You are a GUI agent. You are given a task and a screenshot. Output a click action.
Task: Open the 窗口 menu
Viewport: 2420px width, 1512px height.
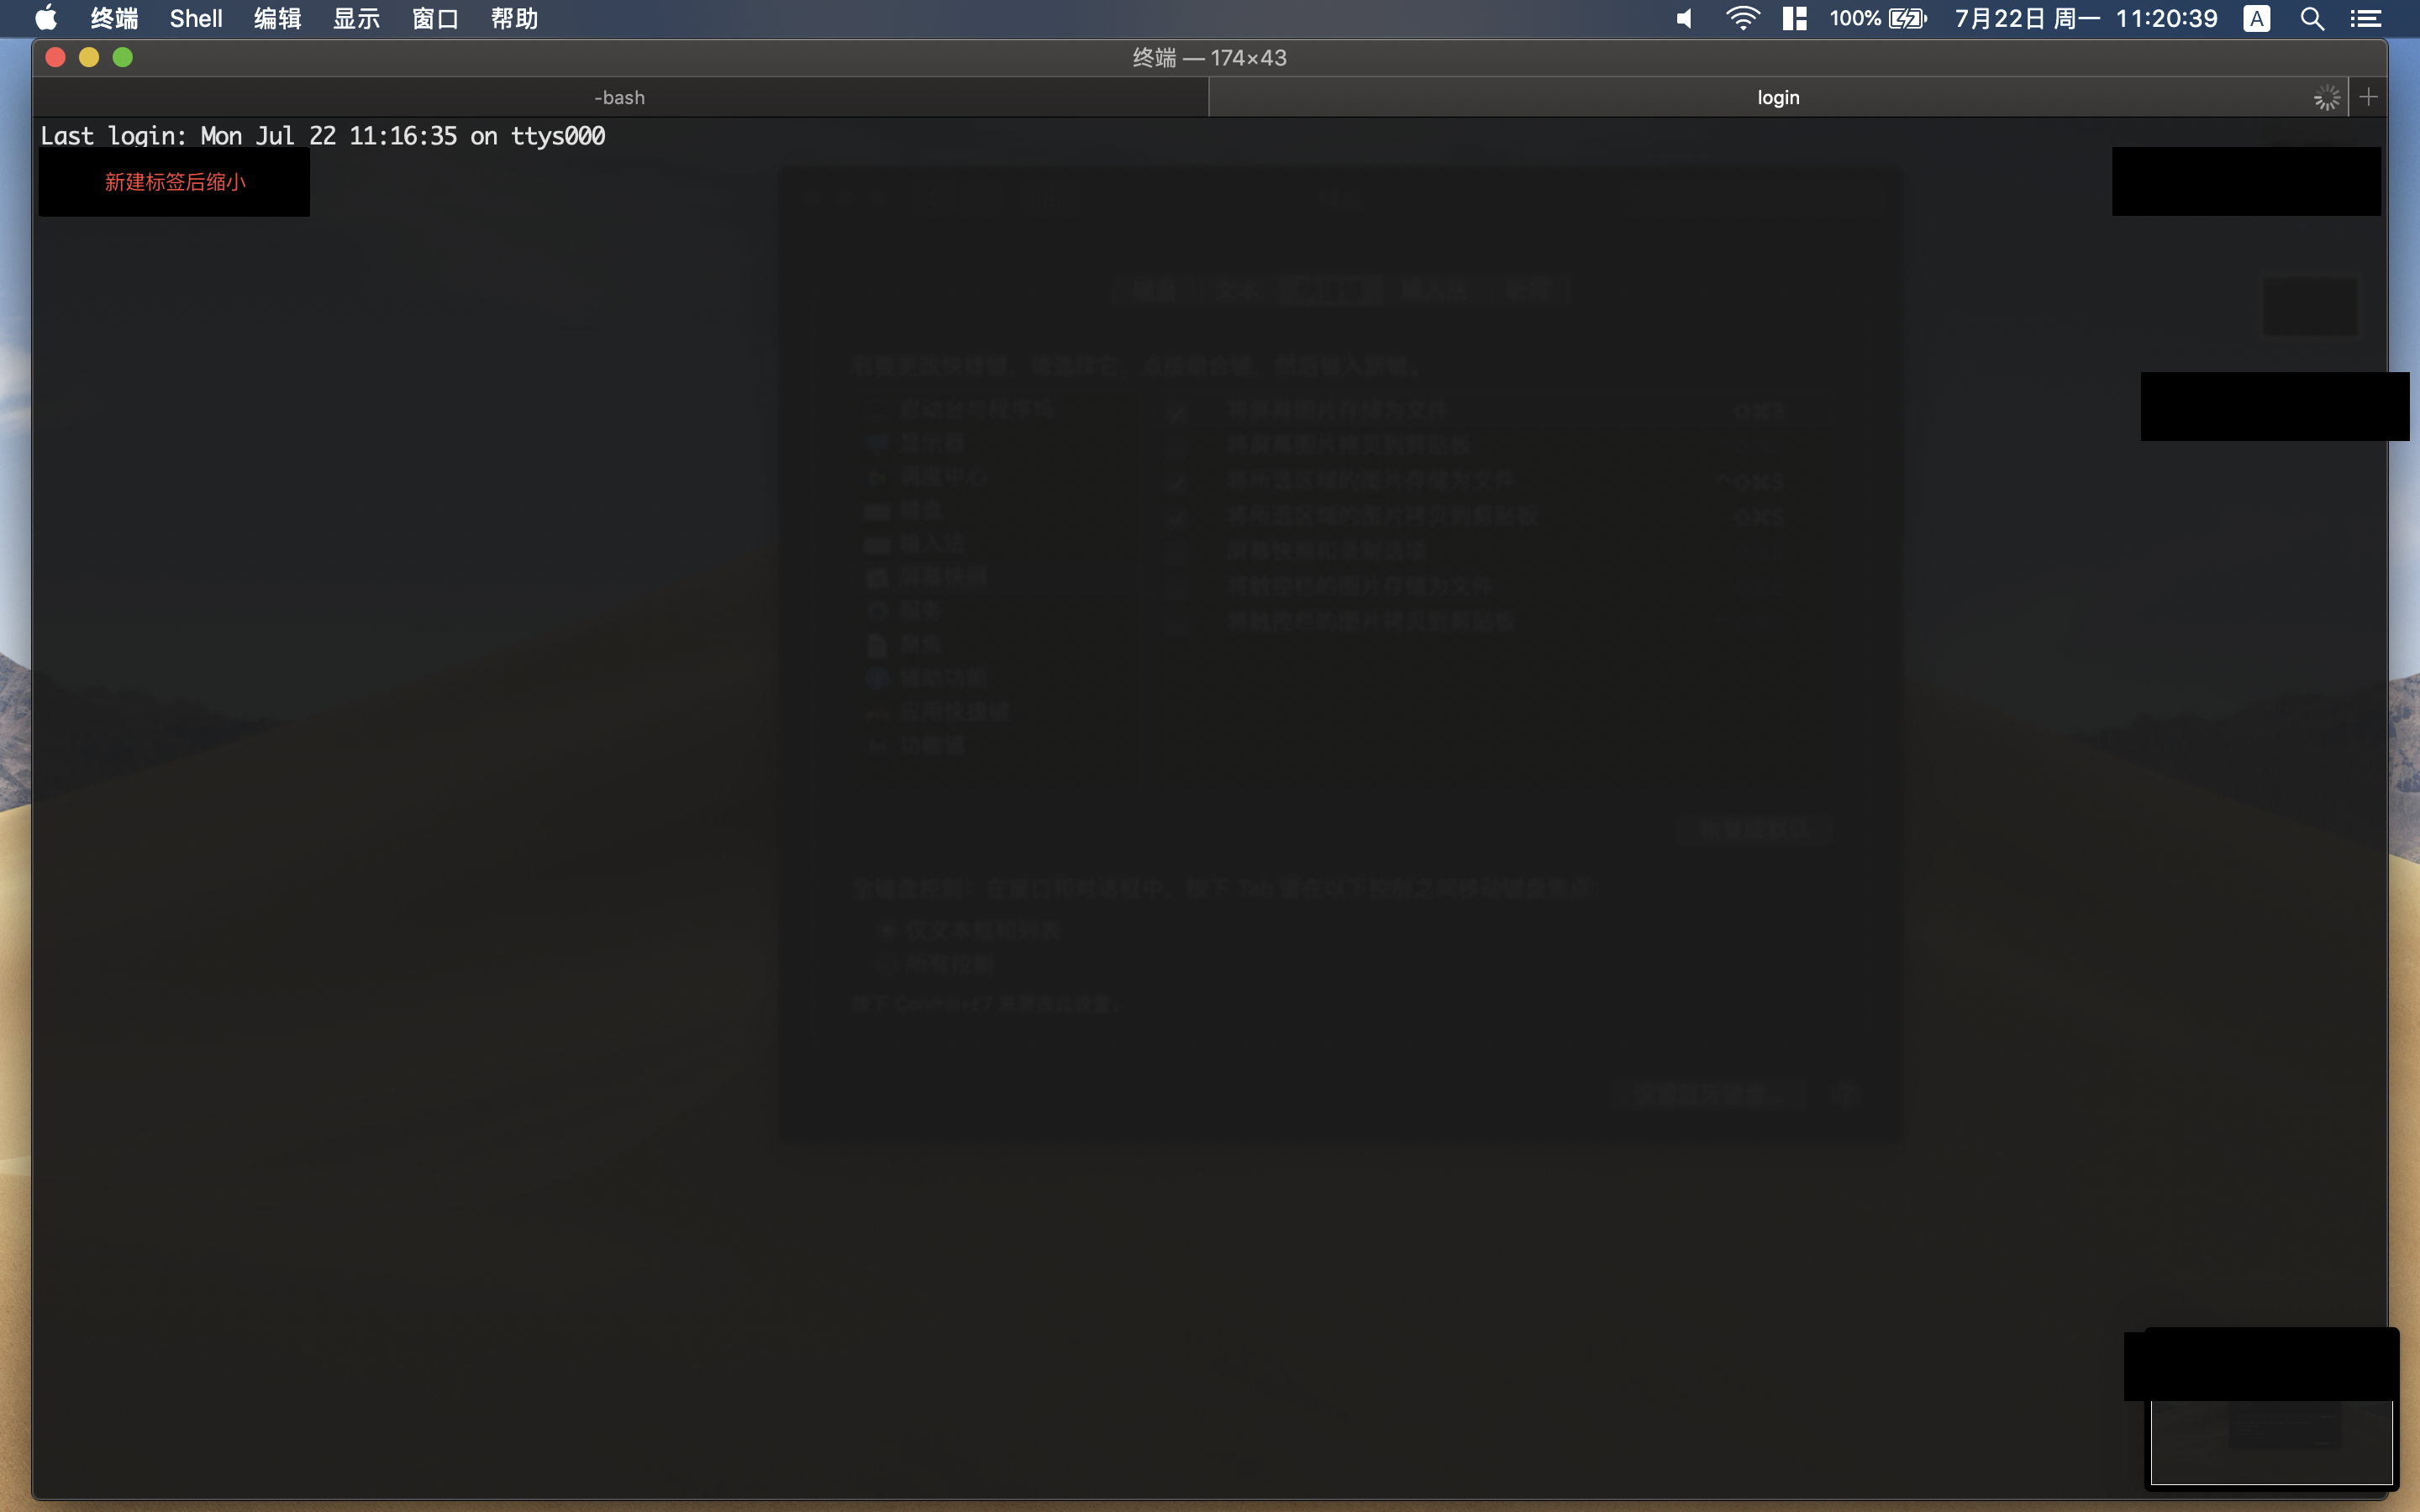coord(435,18)
